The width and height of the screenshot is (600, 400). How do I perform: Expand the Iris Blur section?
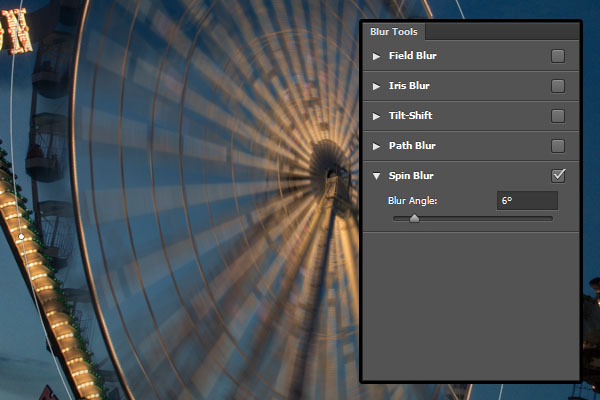click(377, 86)
